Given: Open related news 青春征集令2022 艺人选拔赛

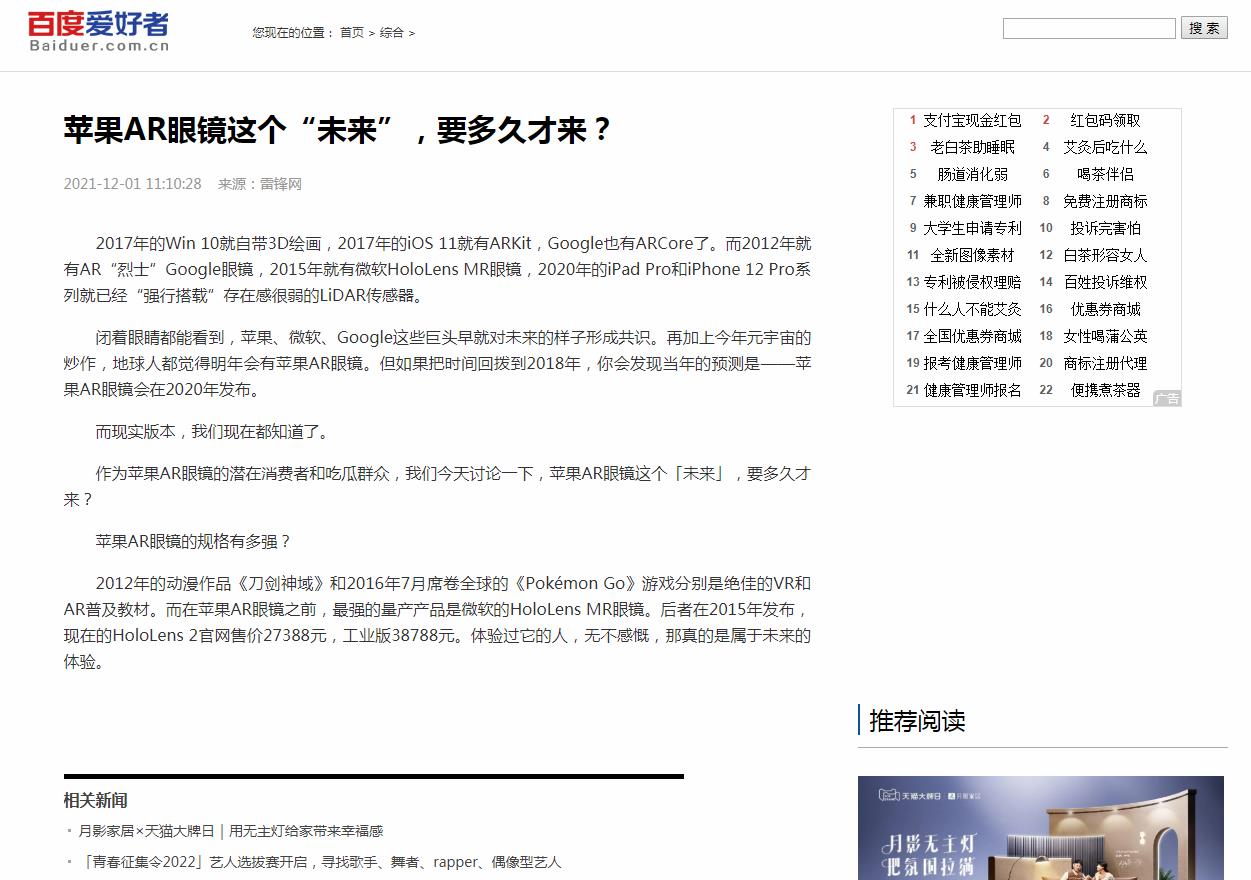Looking at the screenshot, I should 322,862.
